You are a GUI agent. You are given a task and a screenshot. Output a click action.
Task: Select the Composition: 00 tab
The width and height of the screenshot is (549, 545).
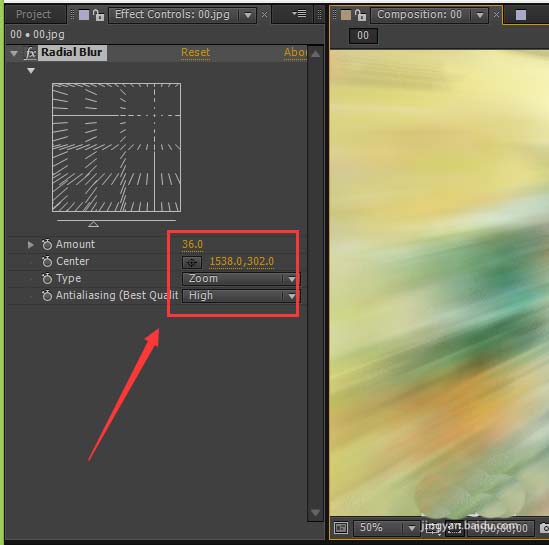(x=419, y=15)
